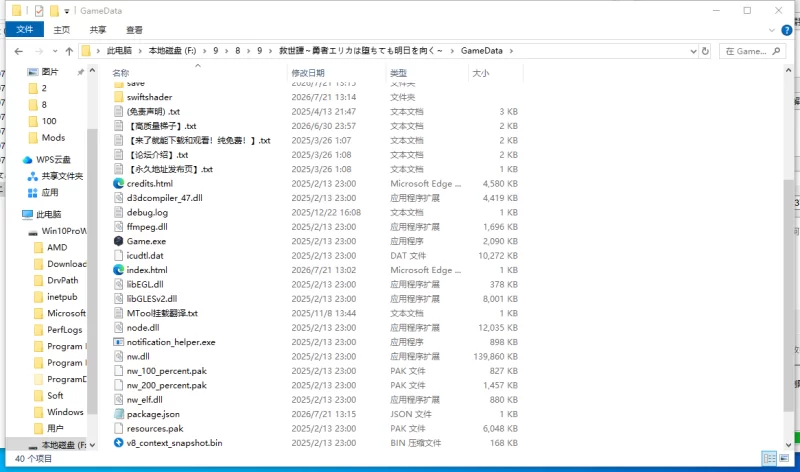
Task: Open the Mods folder in sidebar
Action: (x=53, y=137)
